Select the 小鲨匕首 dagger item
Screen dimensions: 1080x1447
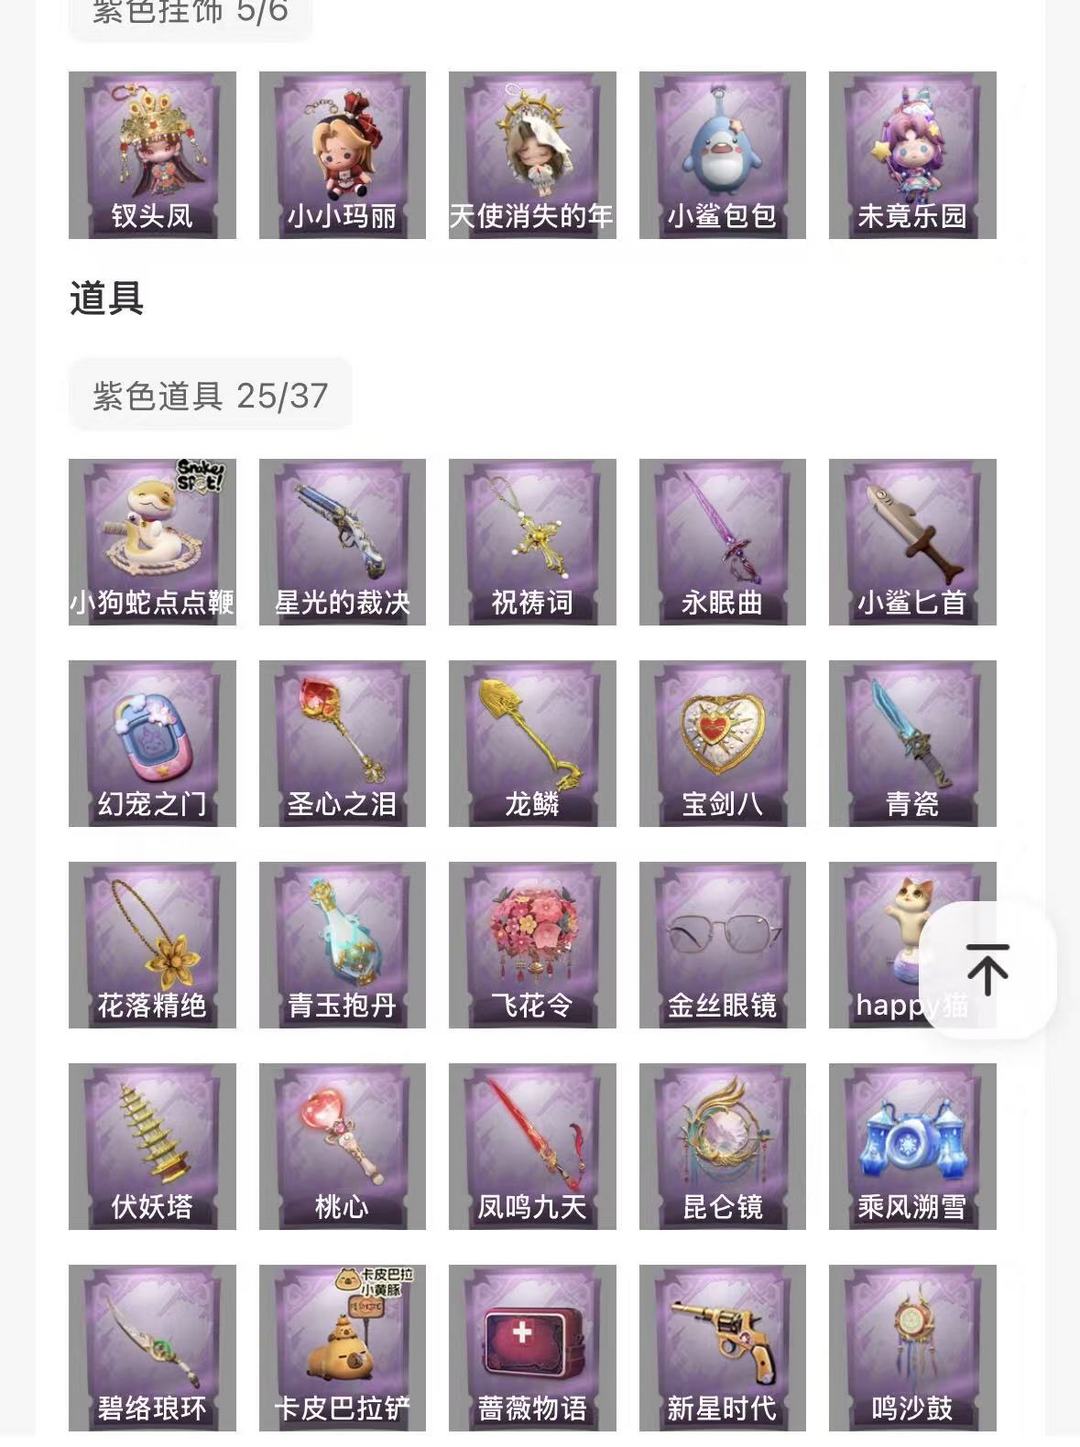[x=912, y=542]
